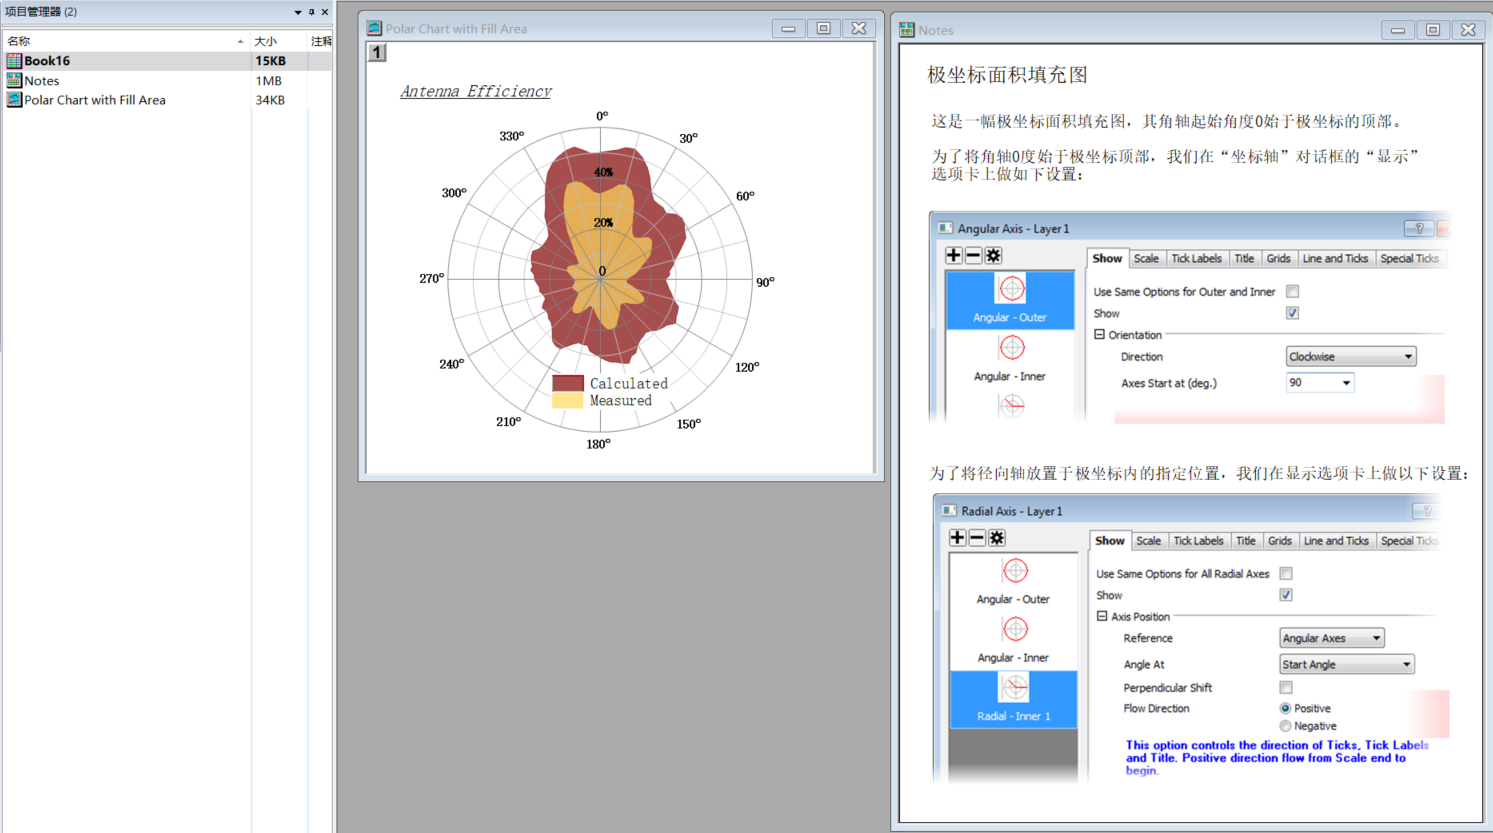Select Radial - Inner 1 icon in Radial Axis dialog
Image resolution: width=1493 pixels, height=833 pixels.
pos(1015,688)
